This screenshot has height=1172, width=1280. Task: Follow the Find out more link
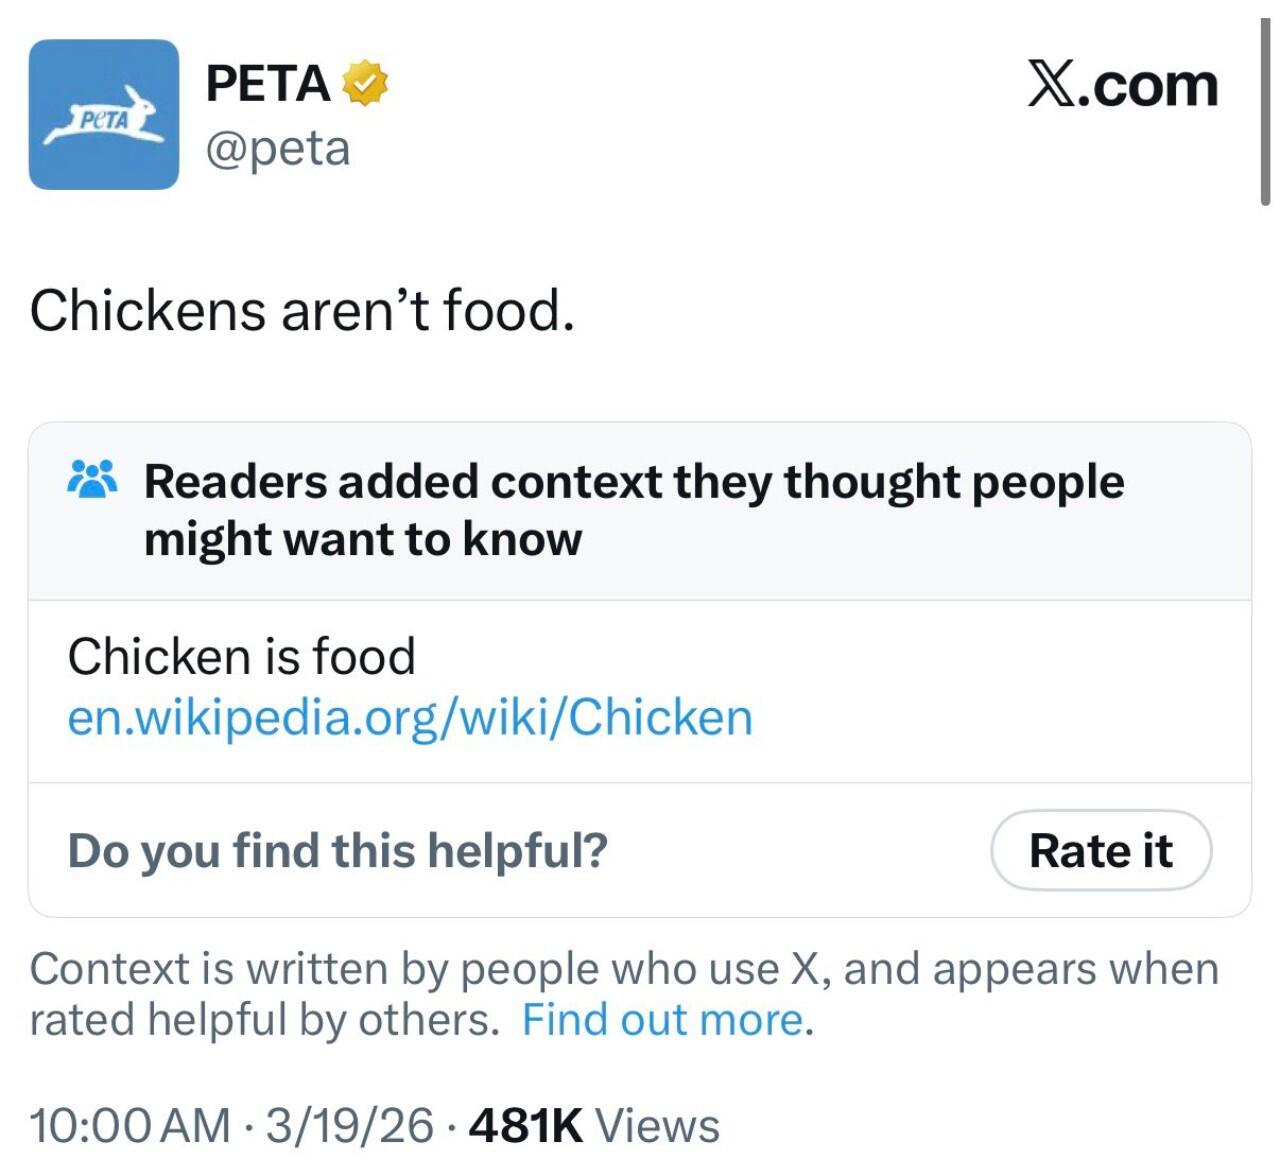pyautogui.click(x=664, y=1020)
